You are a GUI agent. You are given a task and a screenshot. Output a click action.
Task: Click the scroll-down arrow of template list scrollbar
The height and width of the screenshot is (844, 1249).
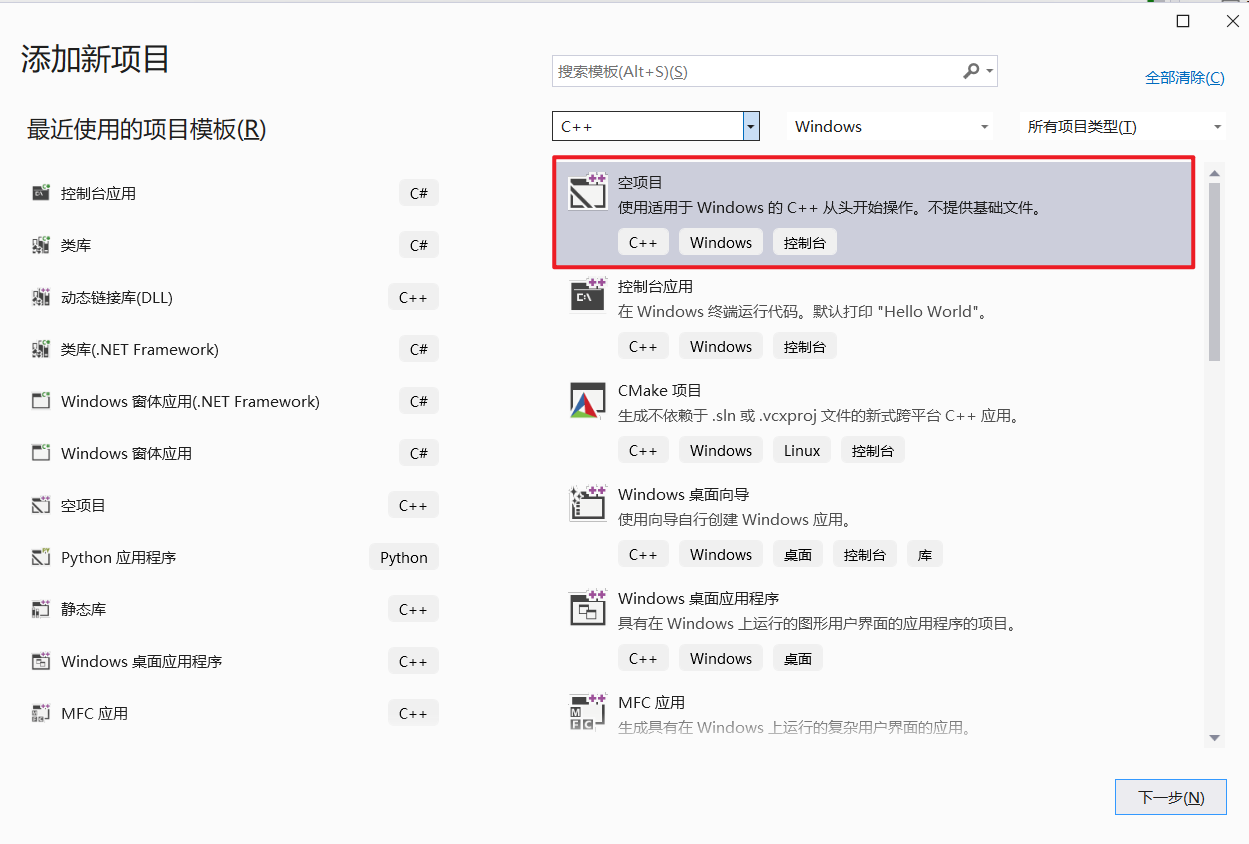click(1215, 738)
